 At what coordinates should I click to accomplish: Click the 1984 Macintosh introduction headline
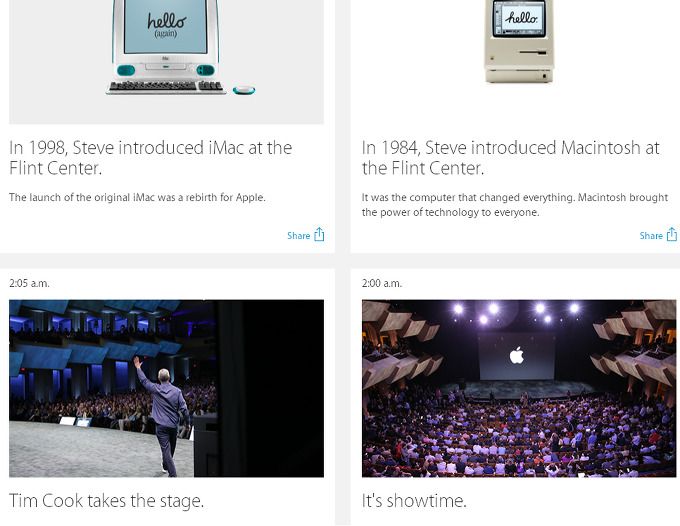511,158
